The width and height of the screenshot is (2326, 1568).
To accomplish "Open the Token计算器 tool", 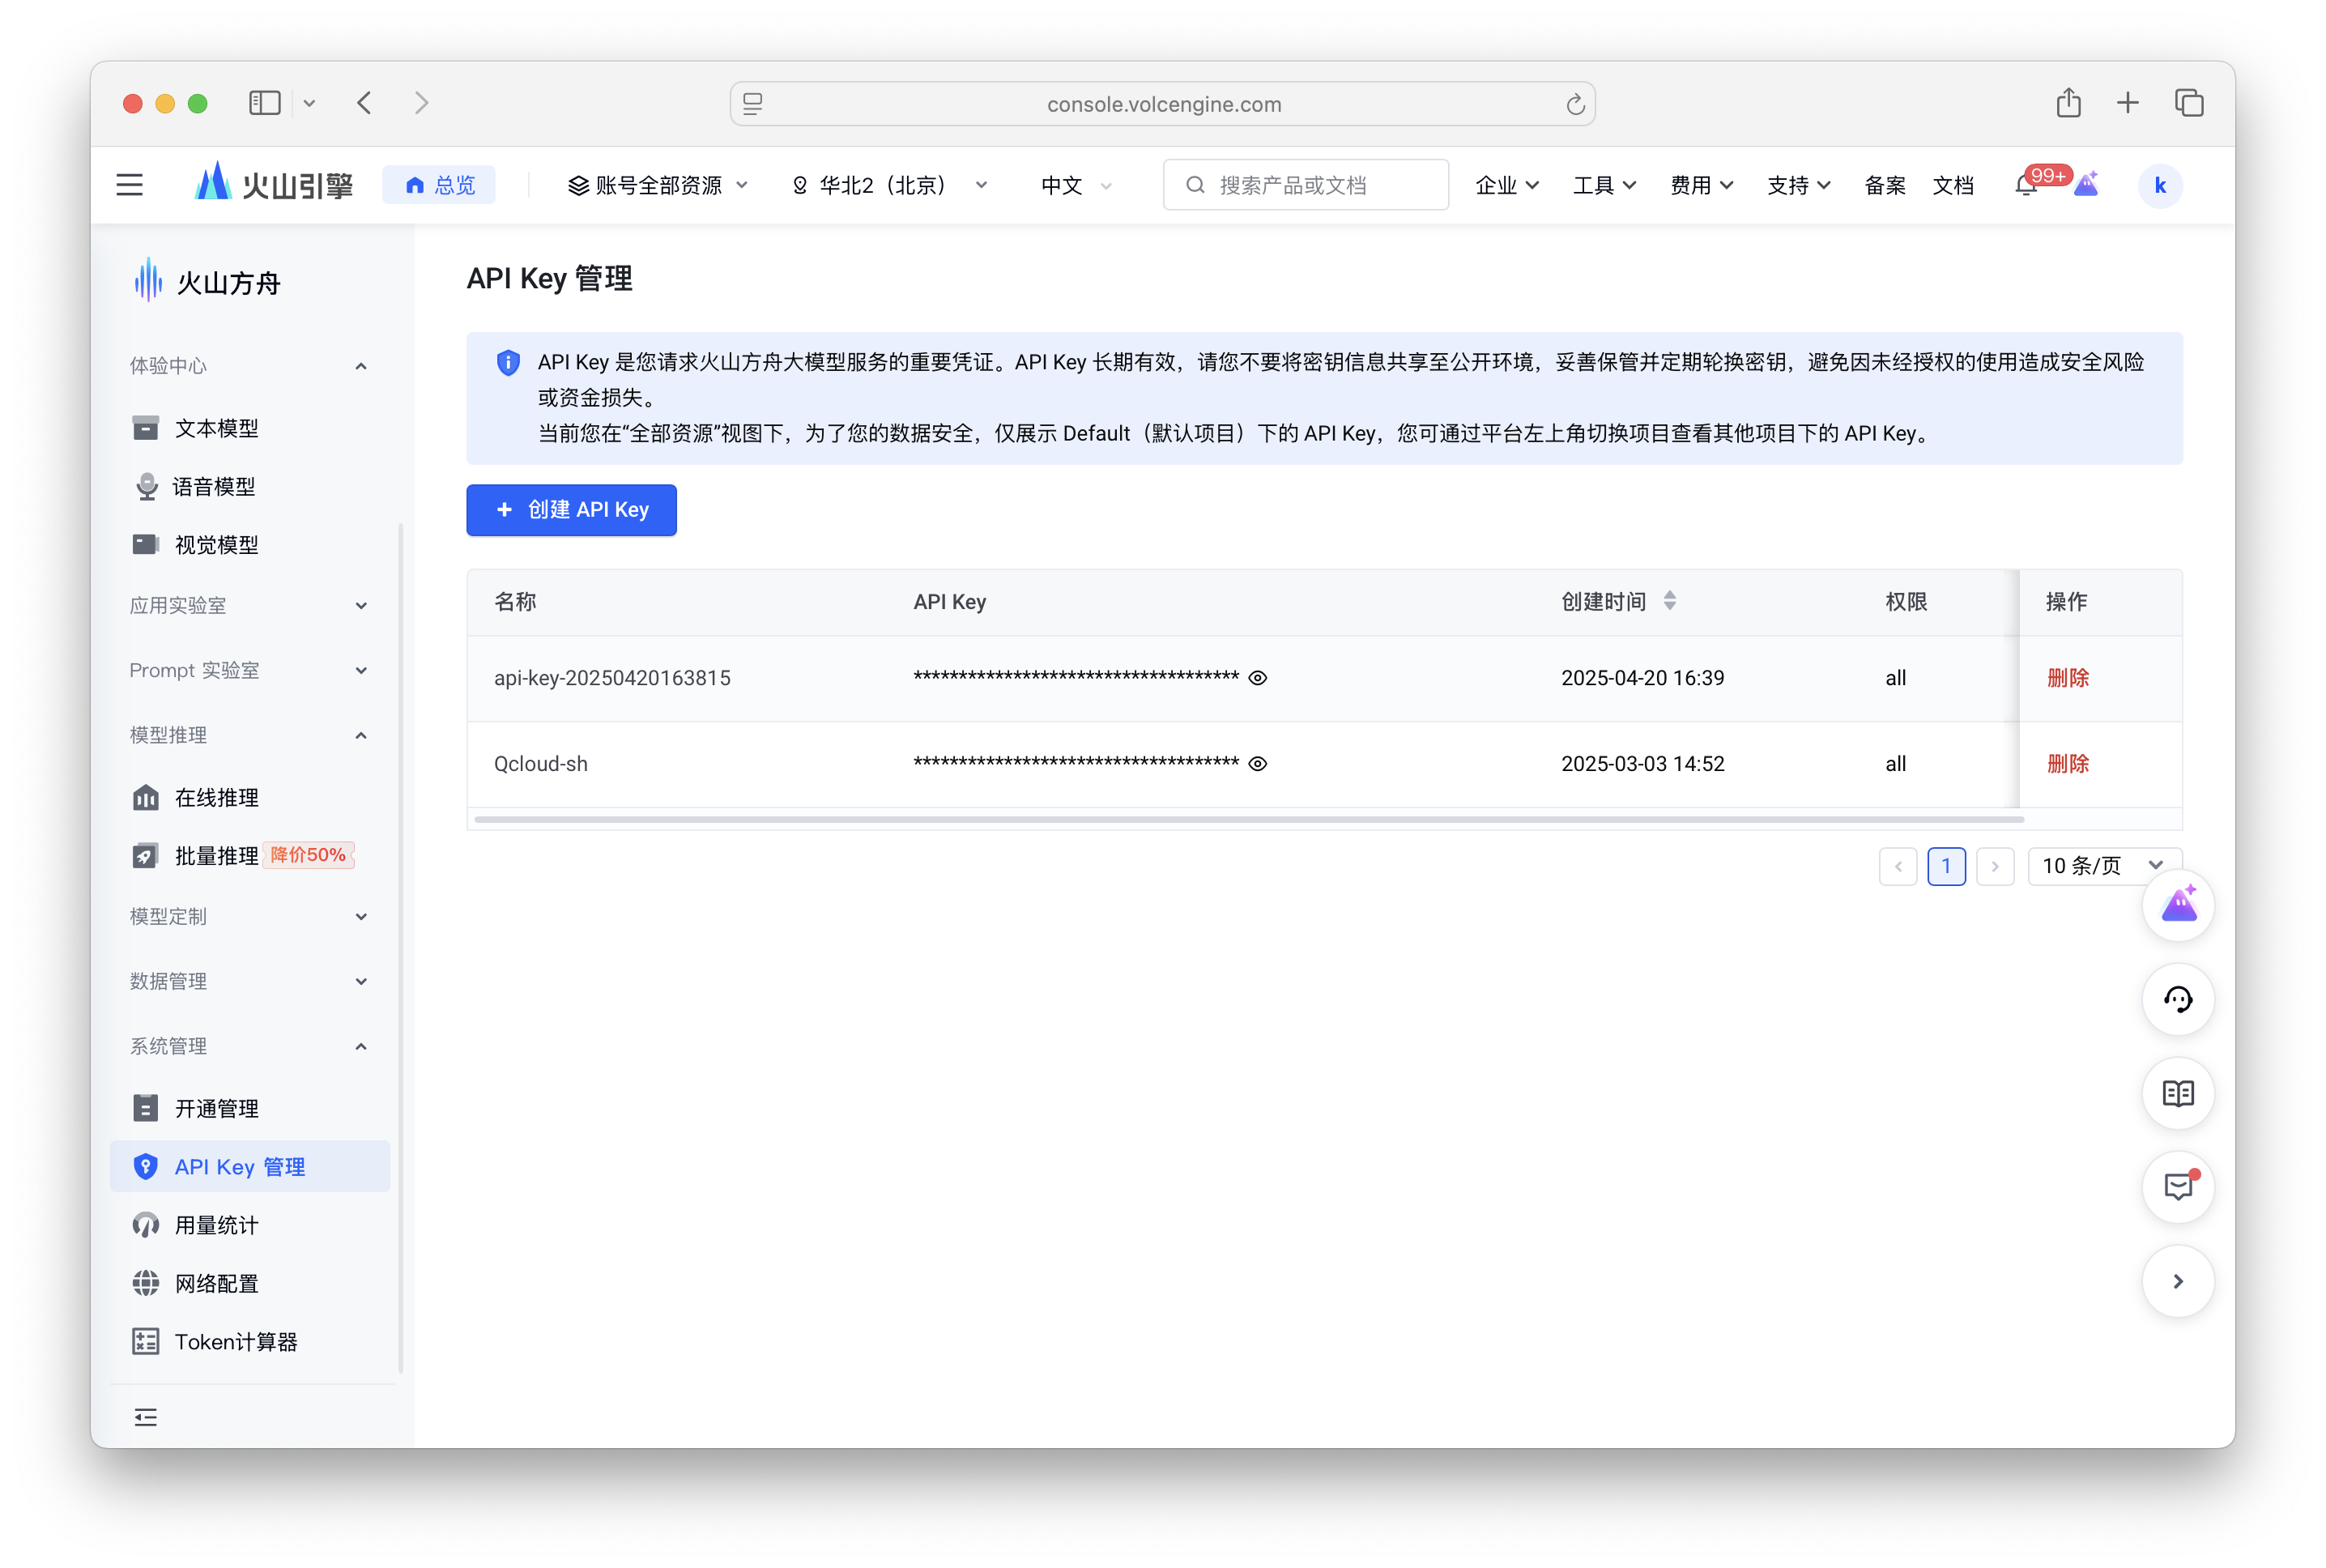I will [237, 1341].
